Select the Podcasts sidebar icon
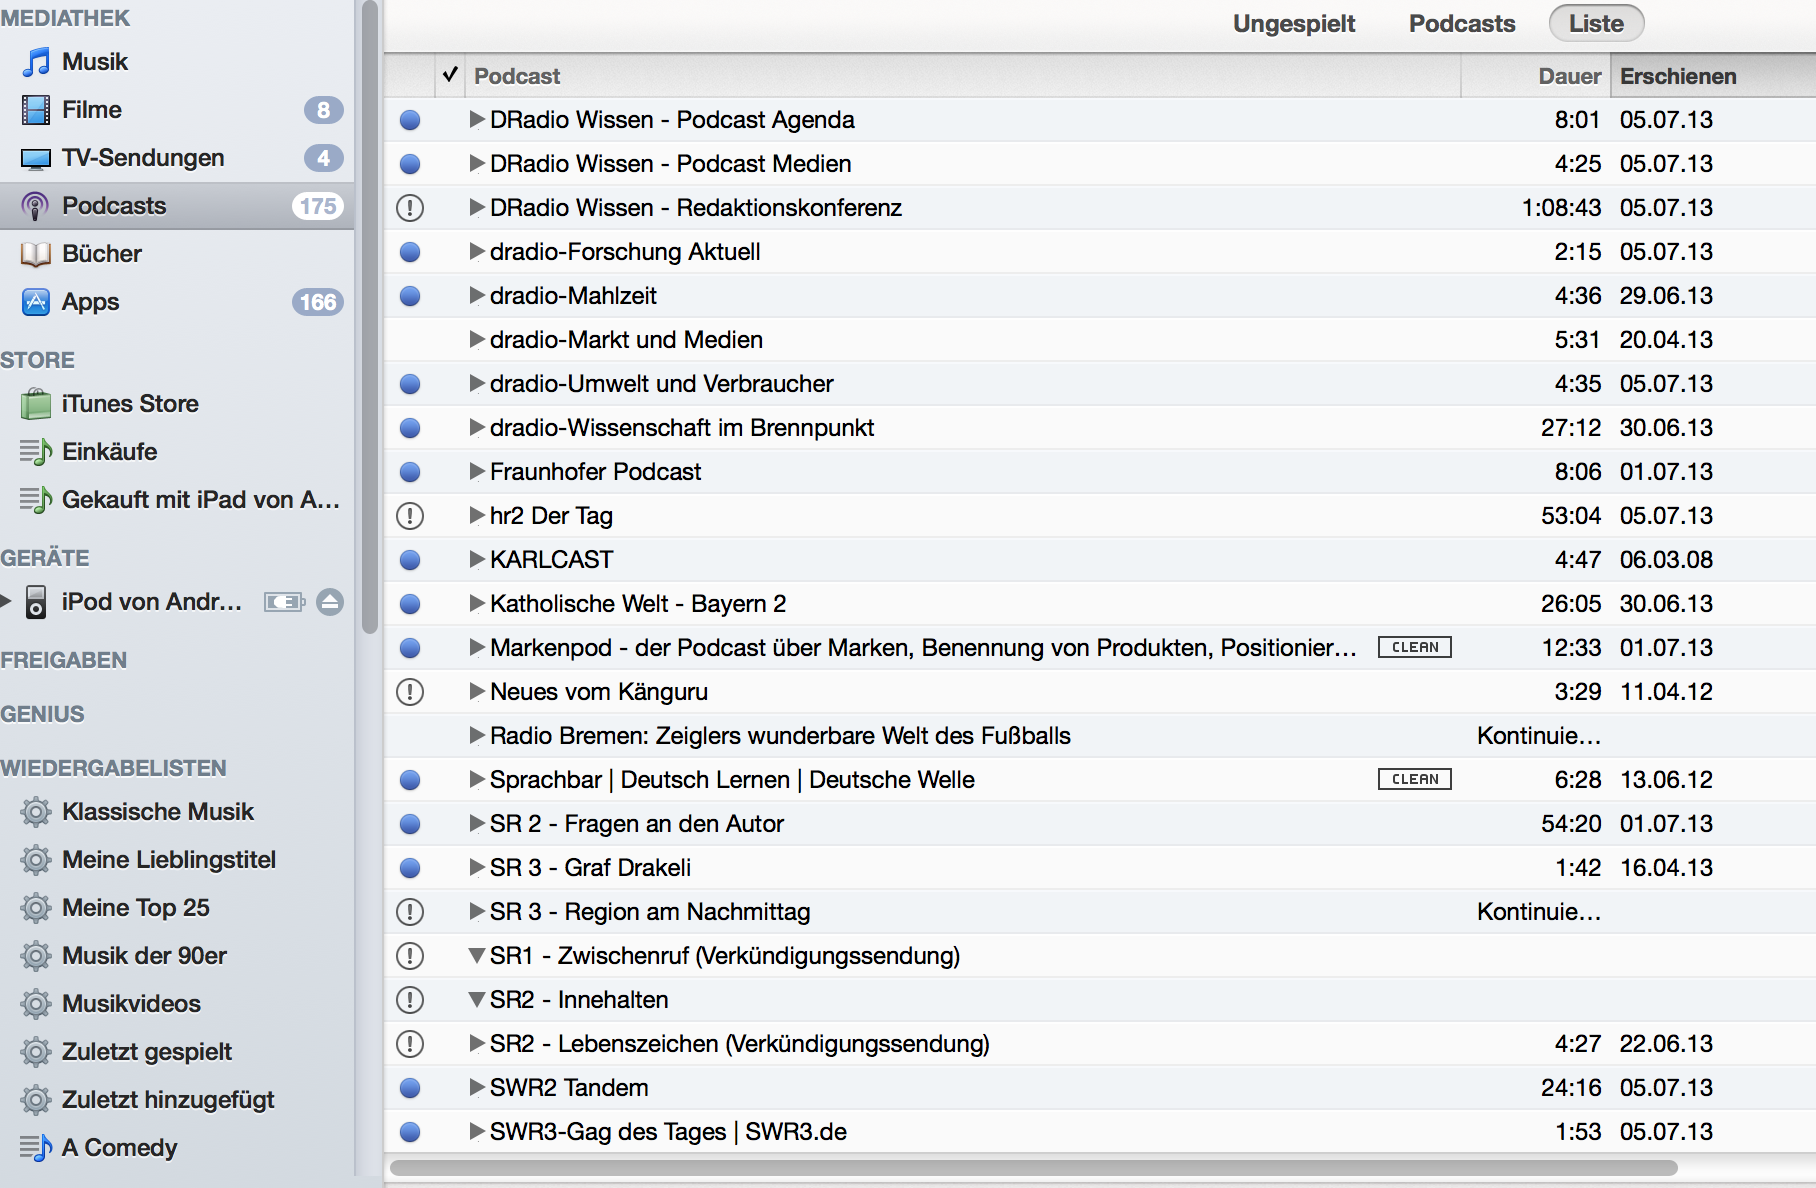 point(36,206)
